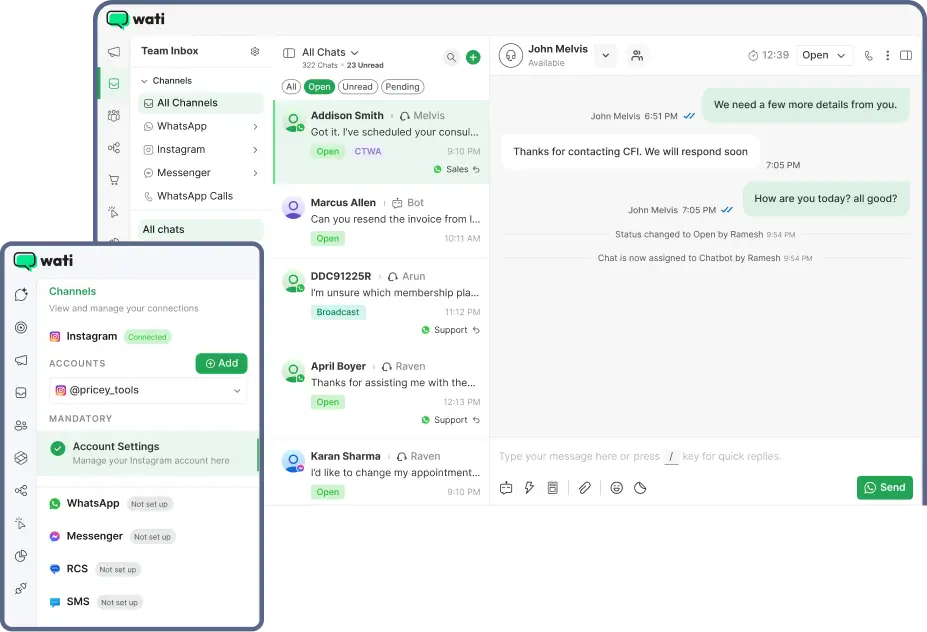927x632 pixels.
Task: Click the Sales team label with reply arrow
Action: tap(456, 170)
